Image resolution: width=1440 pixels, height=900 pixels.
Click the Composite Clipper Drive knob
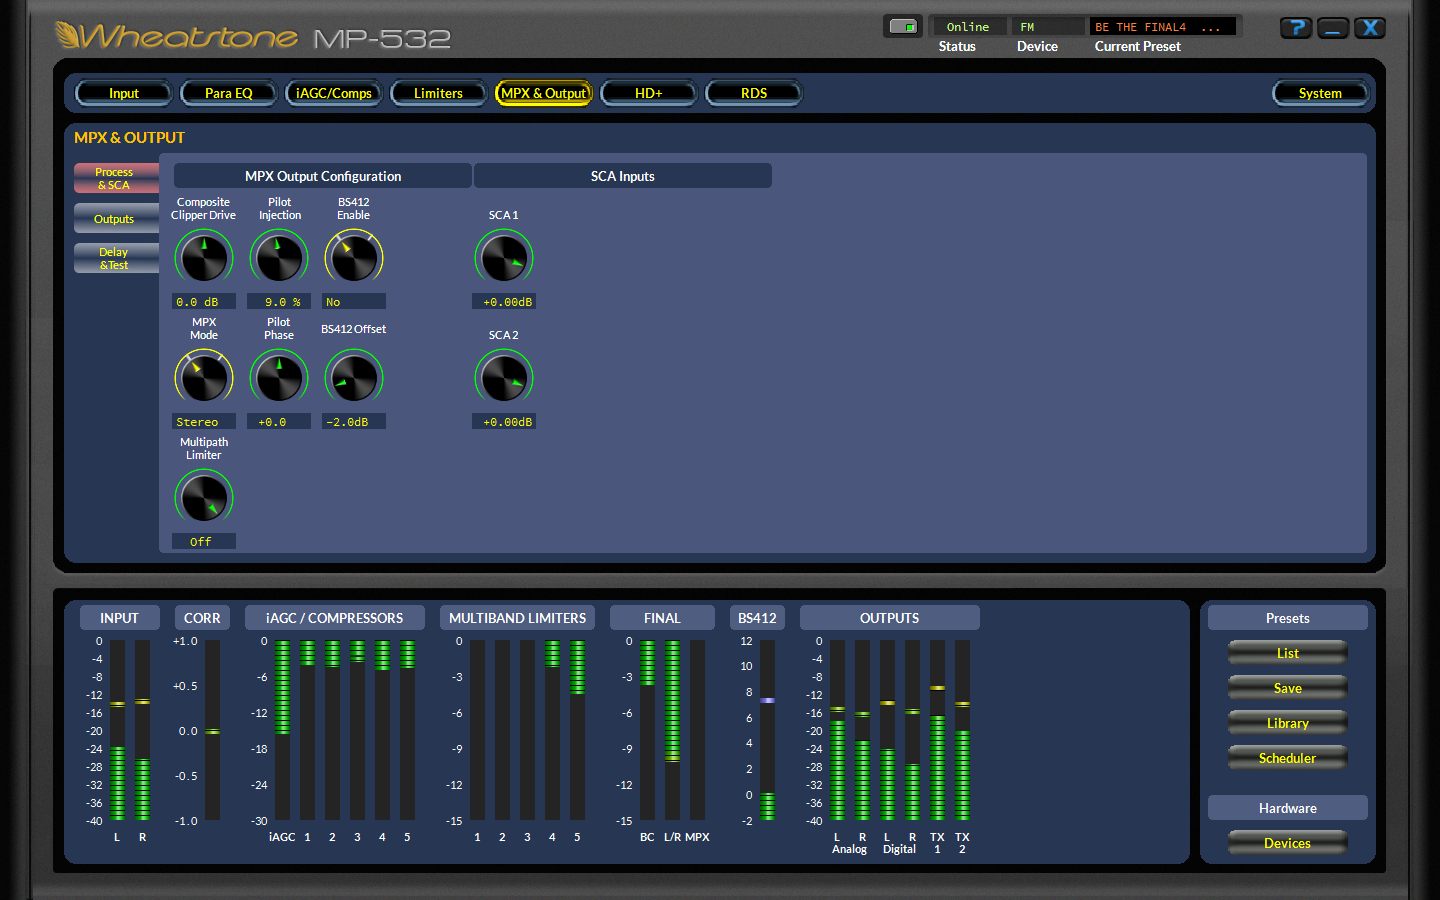coord(204,257)
